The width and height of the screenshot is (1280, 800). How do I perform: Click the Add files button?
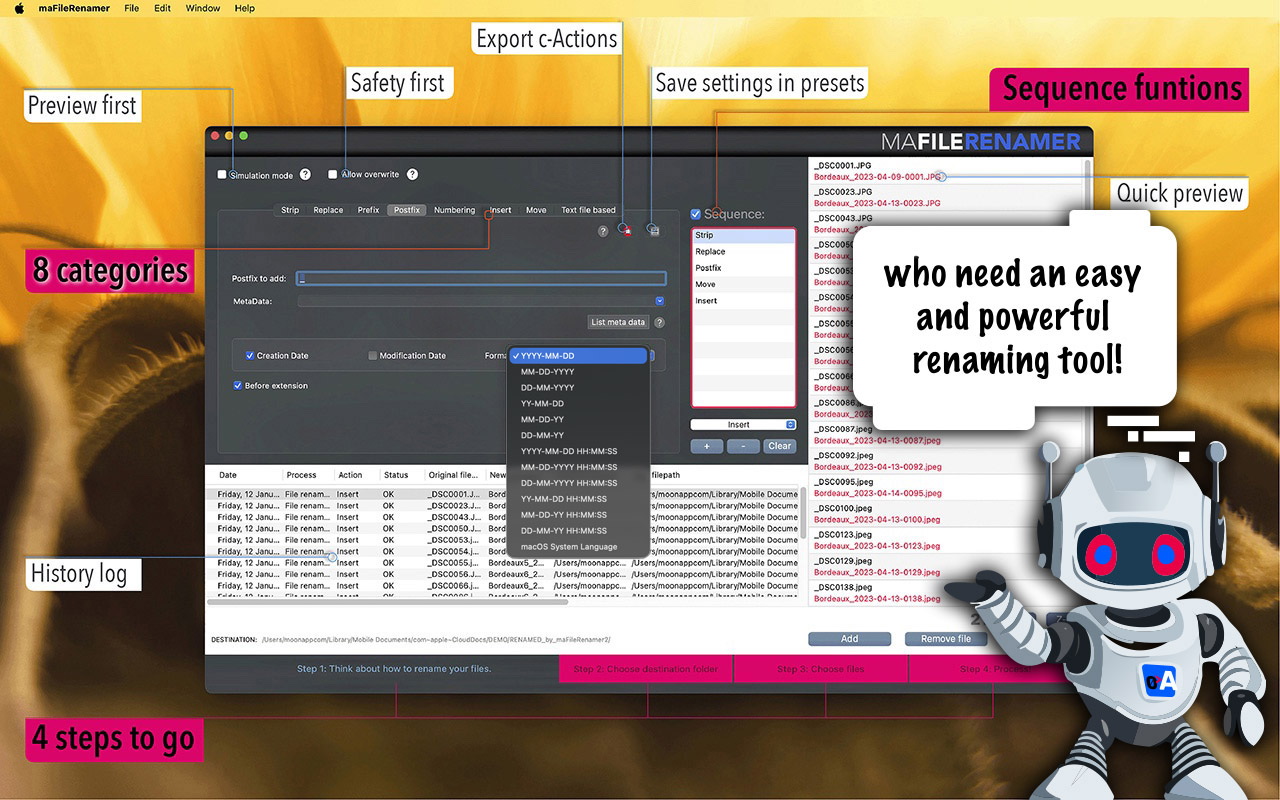[850, 639]
